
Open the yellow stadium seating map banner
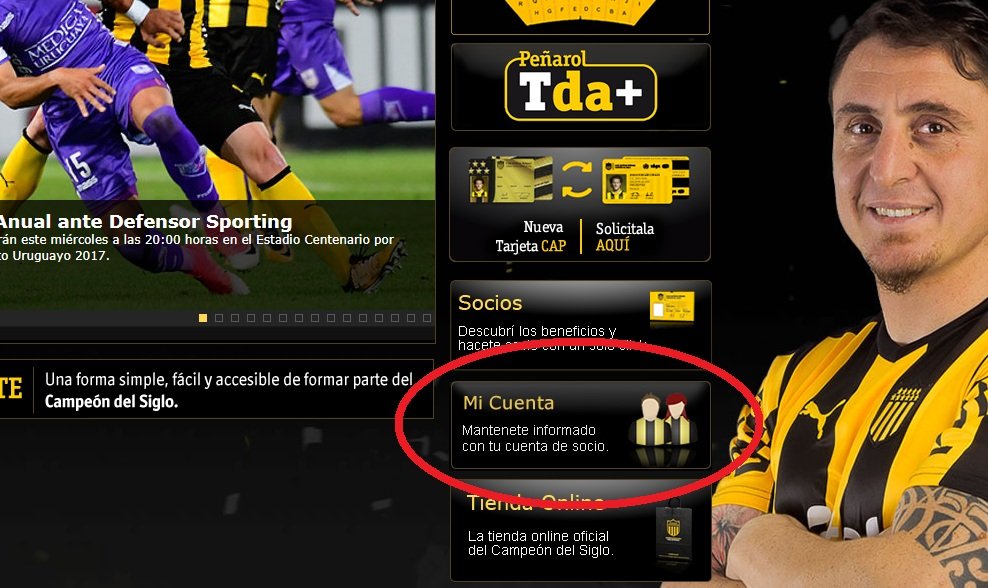[x=580, y=16]
